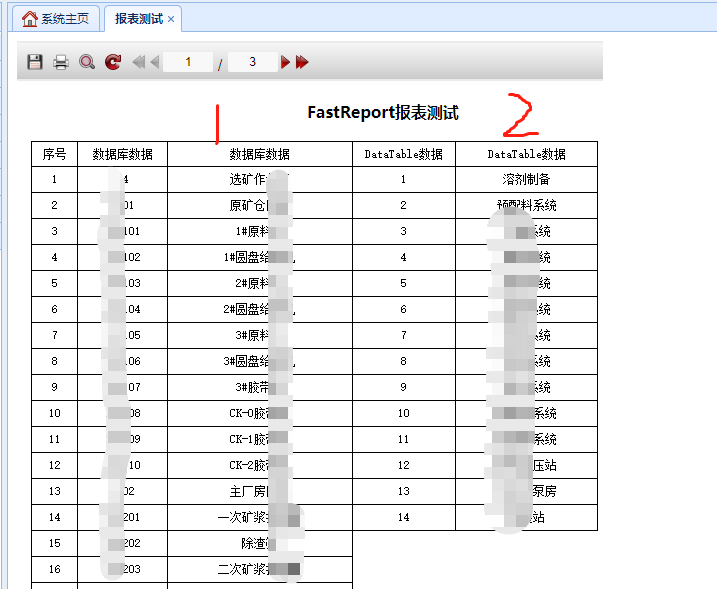Screen dimensions: 717x589
Task: Click 序号 cell with value 1
Action: (54, 179)
